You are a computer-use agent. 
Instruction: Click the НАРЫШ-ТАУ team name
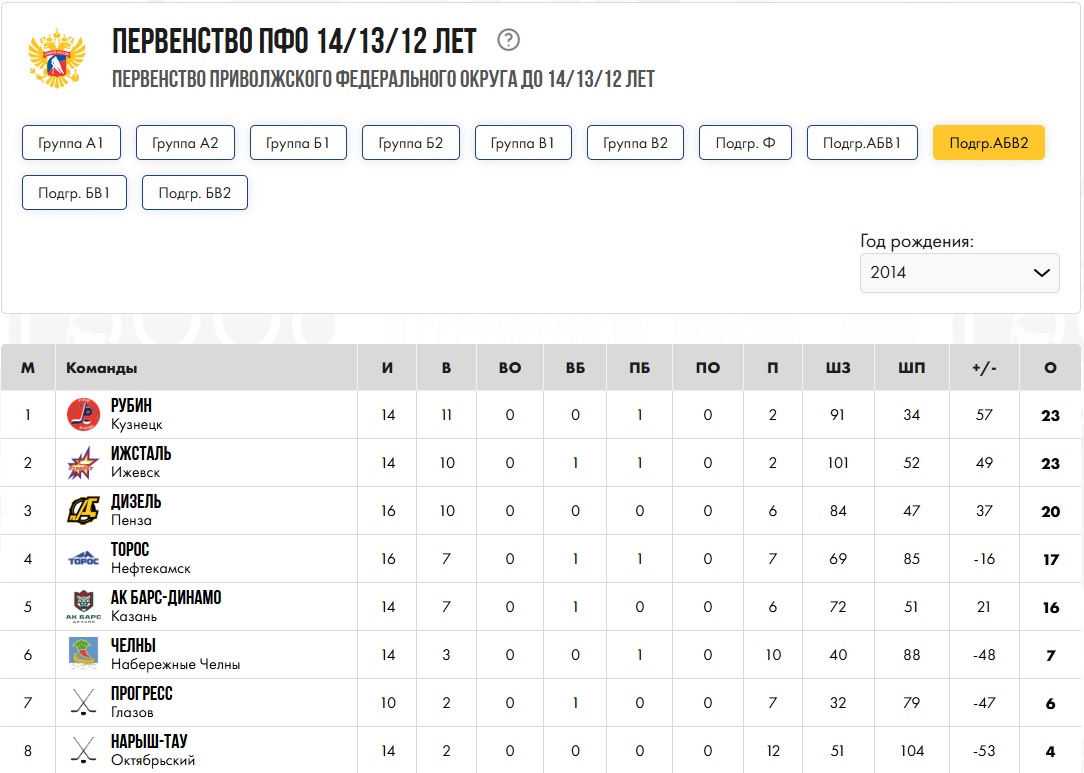click(149, 741)
